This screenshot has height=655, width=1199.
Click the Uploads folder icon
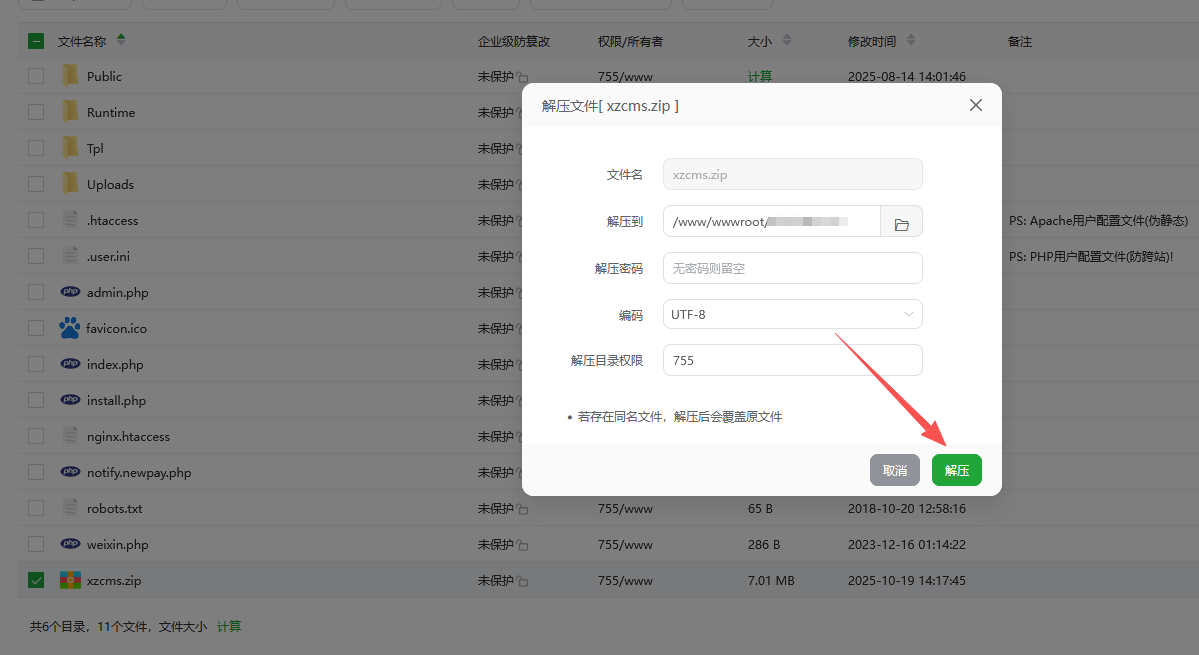pos(70,184)
